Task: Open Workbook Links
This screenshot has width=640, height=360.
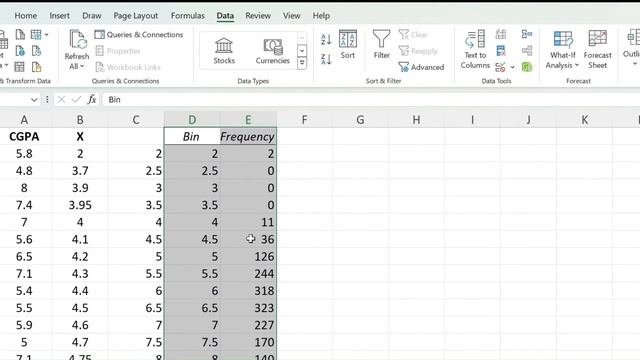Action: (x=128, y=67)
